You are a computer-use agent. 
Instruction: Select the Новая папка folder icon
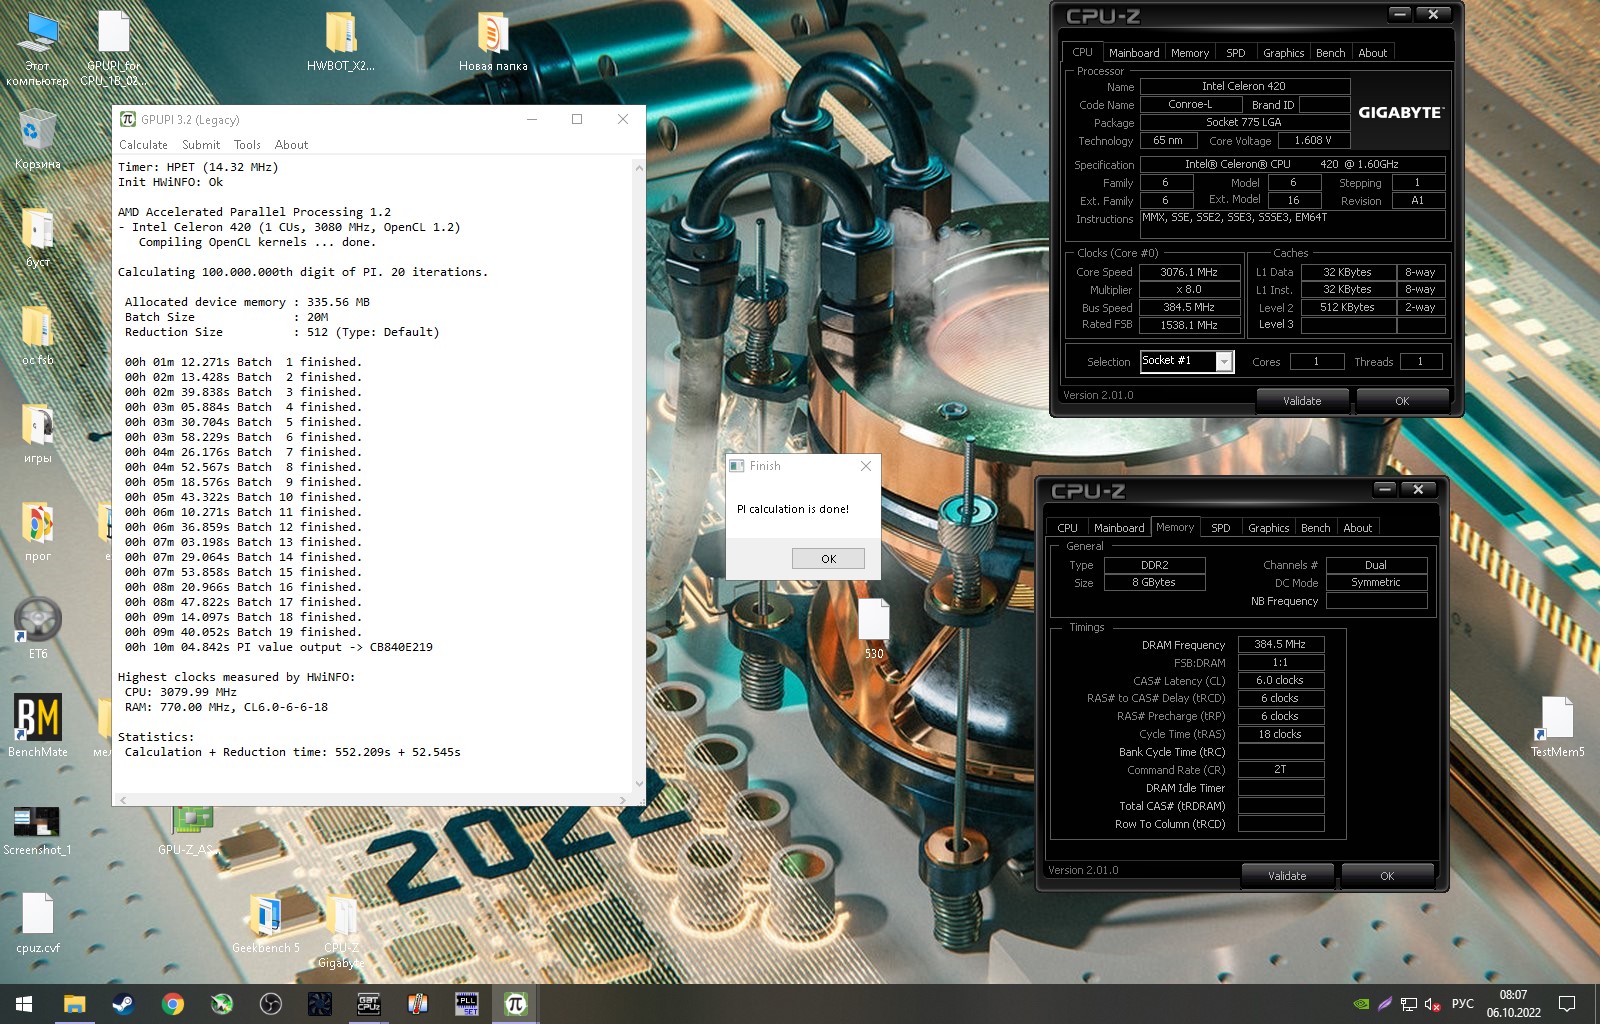(493, 42)
